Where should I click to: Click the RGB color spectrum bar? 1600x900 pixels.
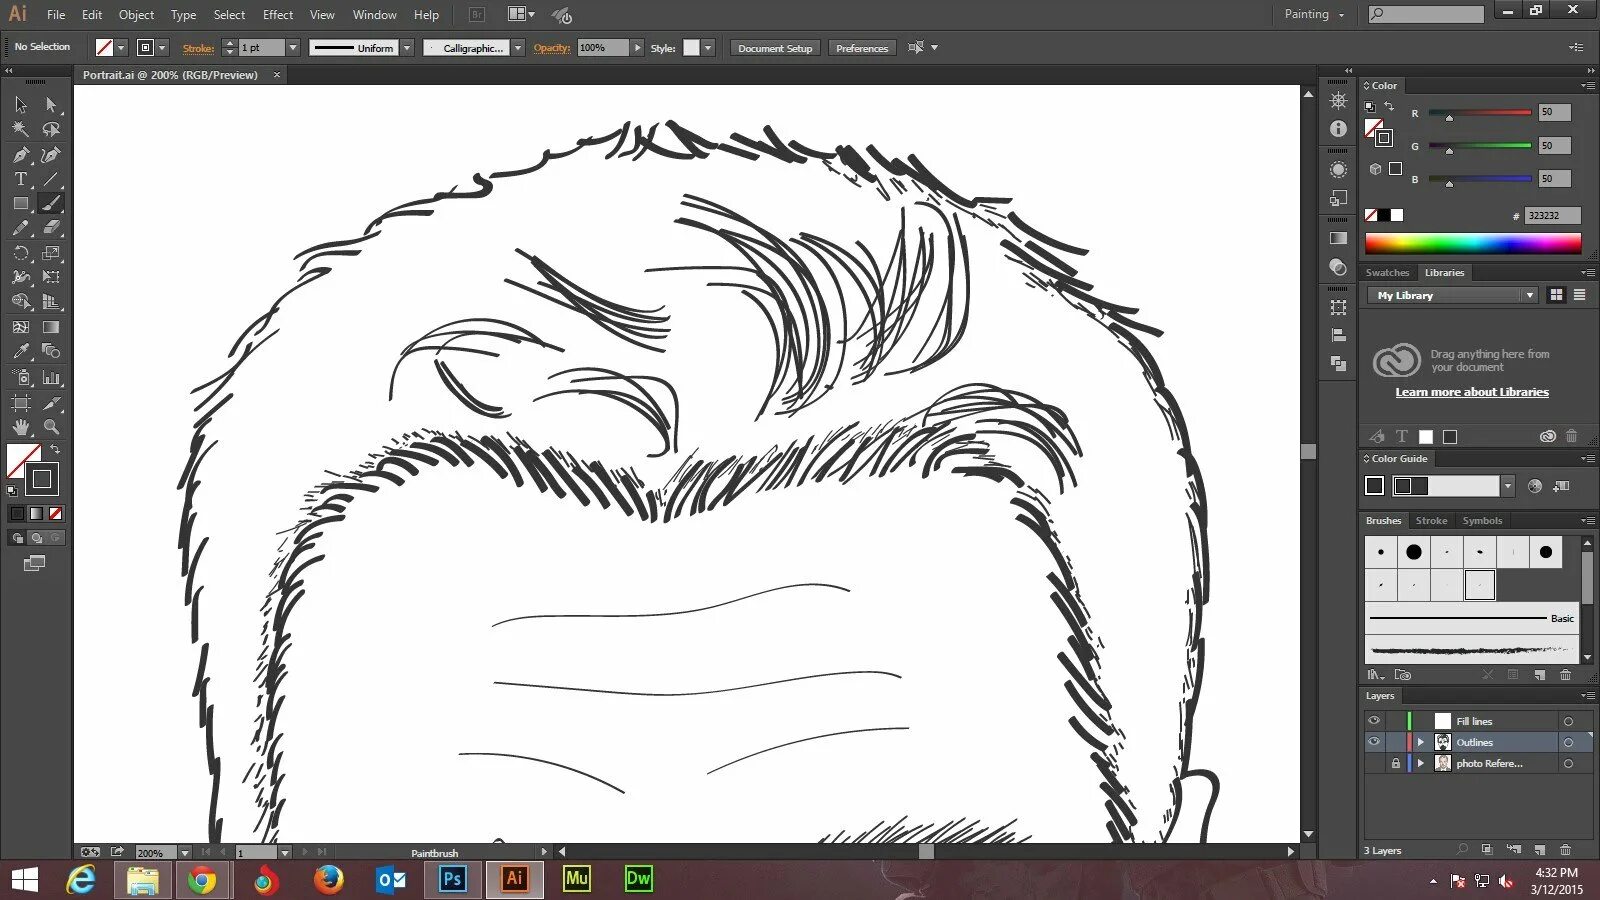tap(1473, 243)
